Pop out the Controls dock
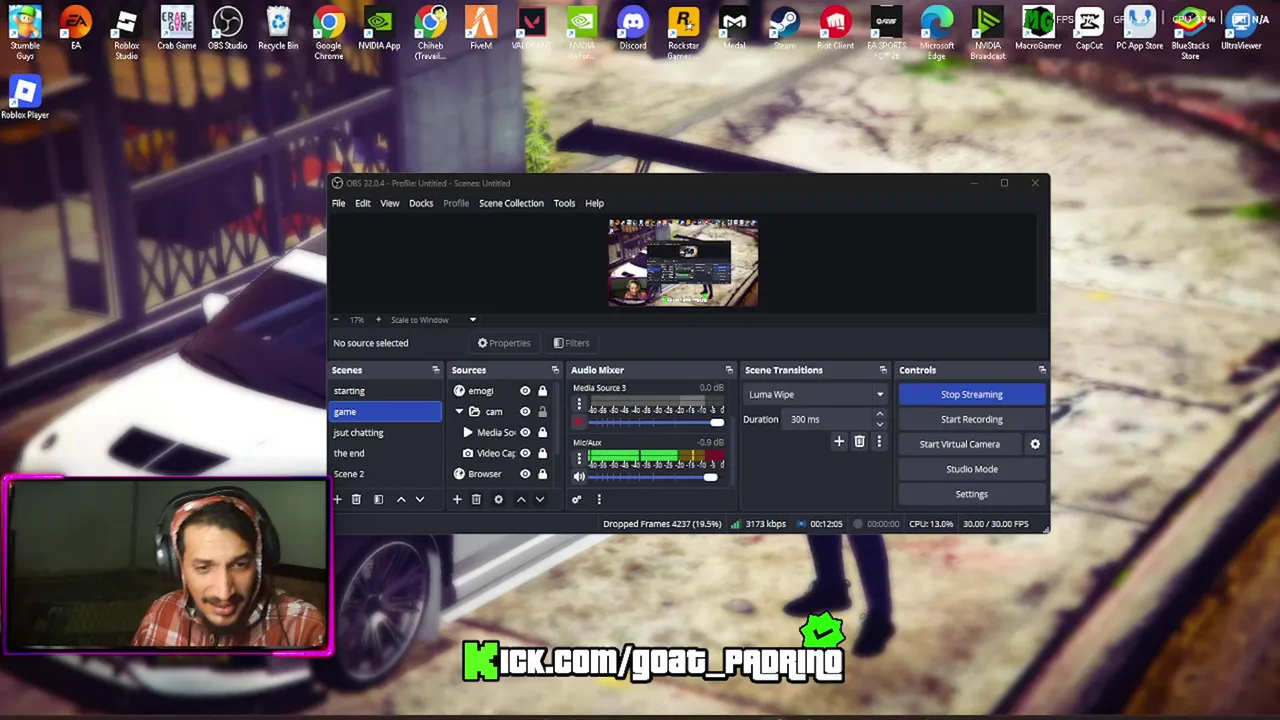The height and width of the screenshot is (720, 1280). pyautogui.click(x=1042, y=370)
